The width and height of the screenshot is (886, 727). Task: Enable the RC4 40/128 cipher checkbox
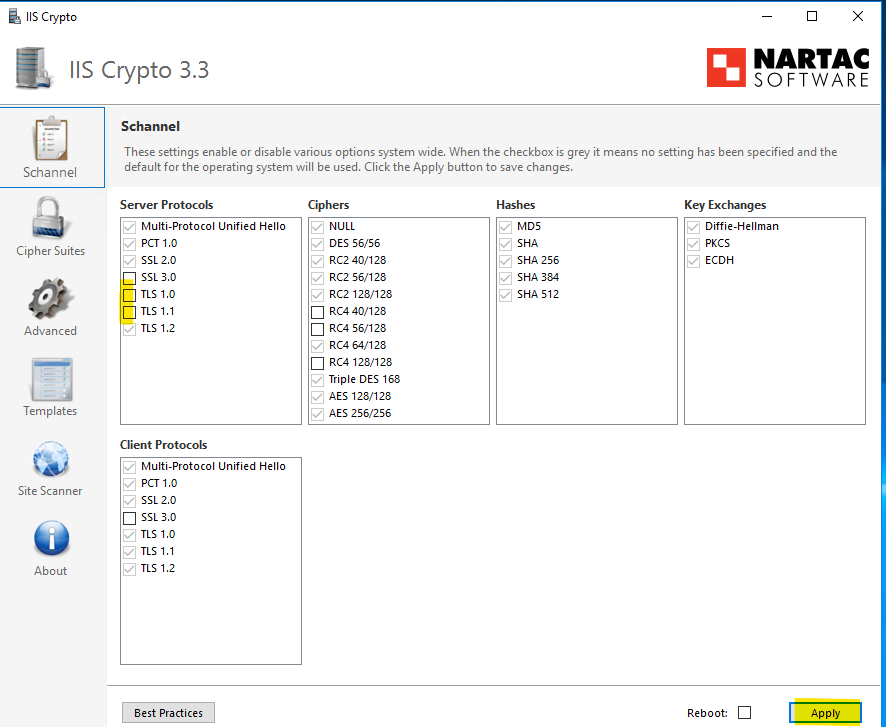point(318,312)
